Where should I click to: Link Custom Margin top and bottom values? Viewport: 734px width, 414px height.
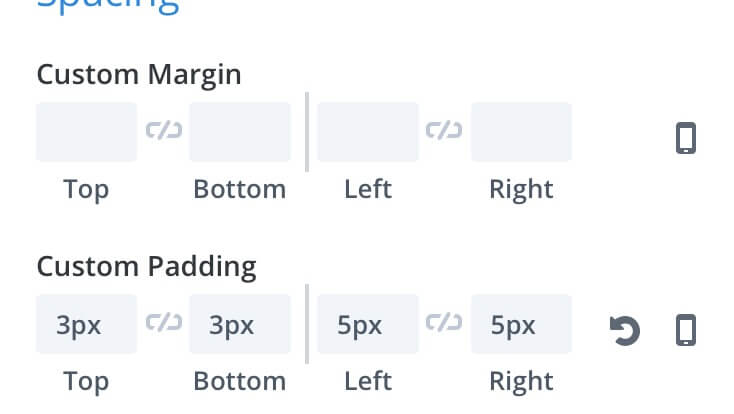pos(163,131)
